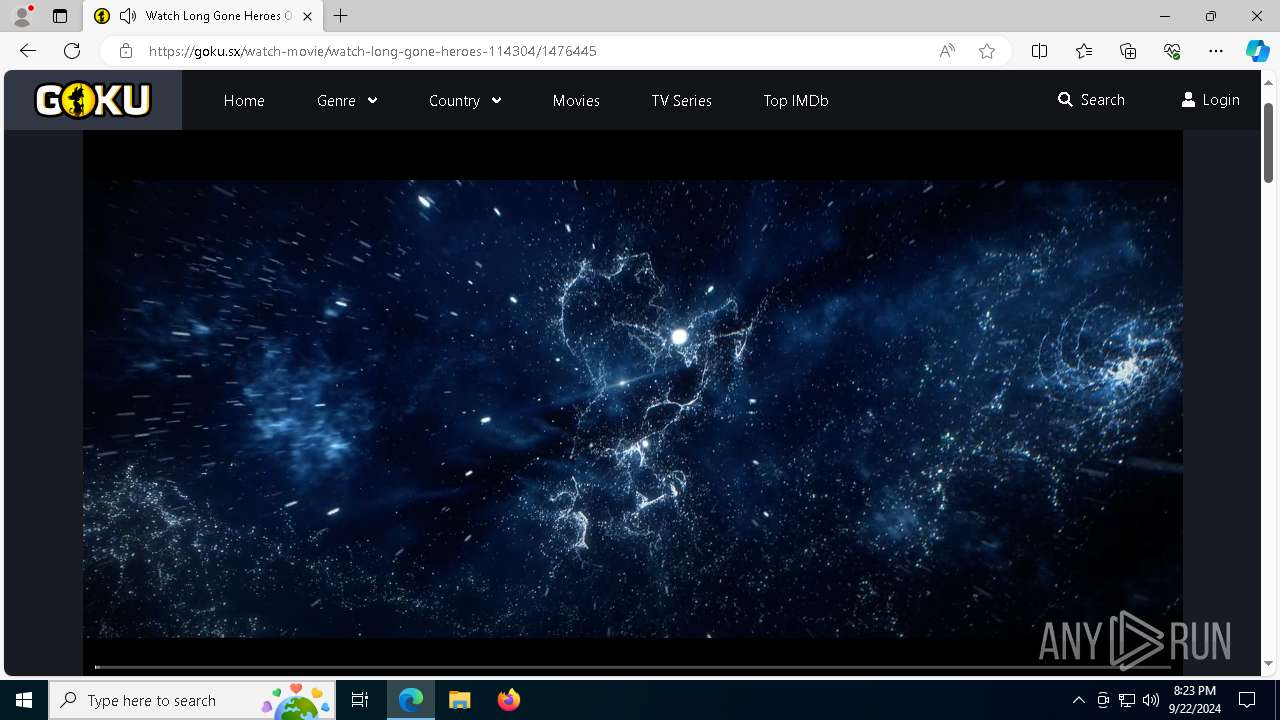Open Microsoft Edge from taskbar
Screen dimensions: 1280x720
(x=411, y=700)
